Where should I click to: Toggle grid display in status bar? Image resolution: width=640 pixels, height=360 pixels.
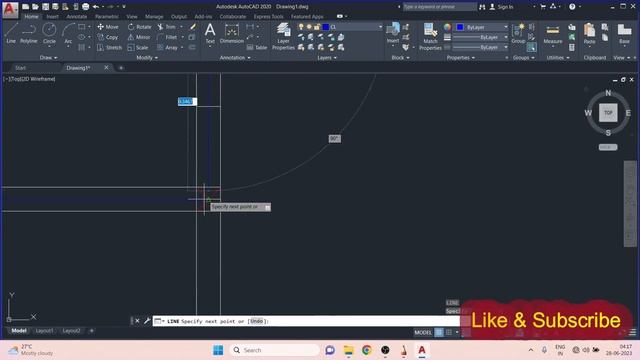click(x=439, y=332)
